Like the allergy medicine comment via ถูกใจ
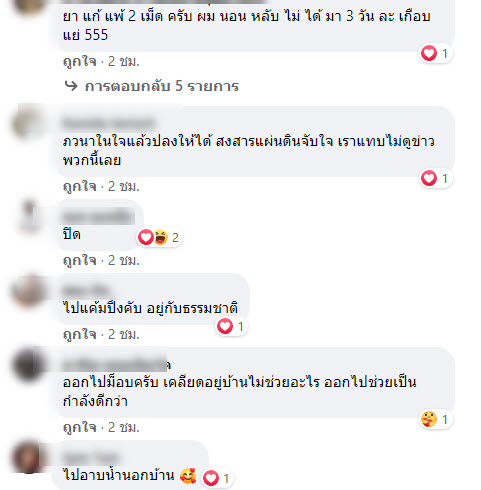Screen dimensions: 481x490 (80, 61)
